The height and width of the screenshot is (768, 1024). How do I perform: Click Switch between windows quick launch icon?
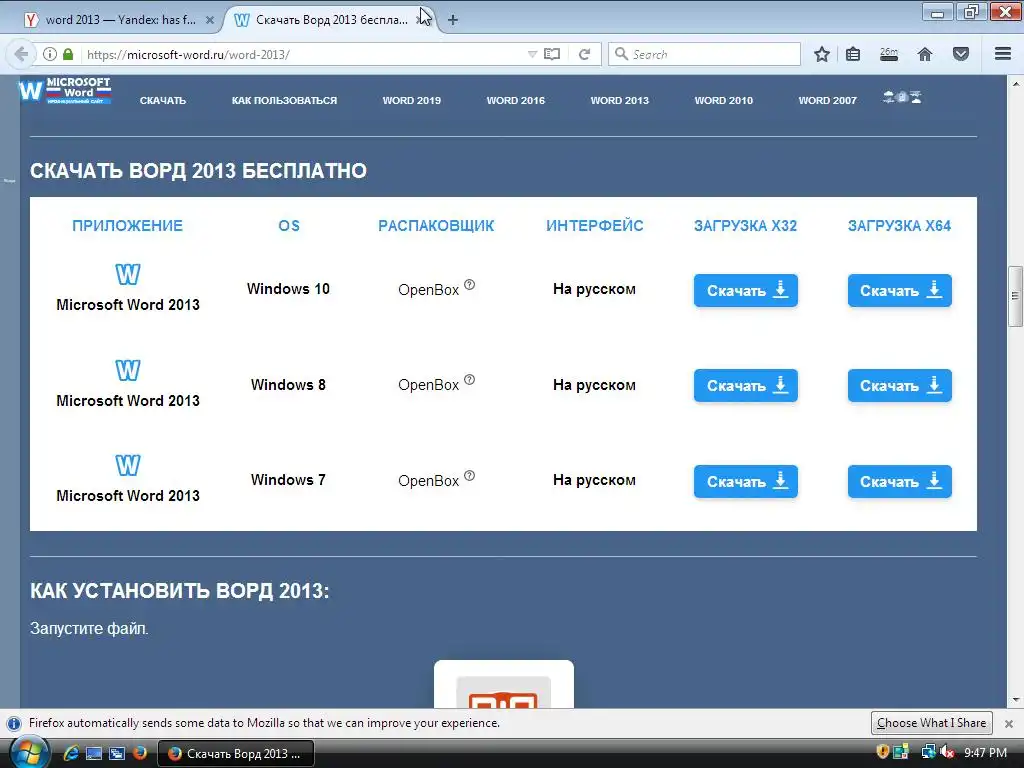[x=117, y=753]
